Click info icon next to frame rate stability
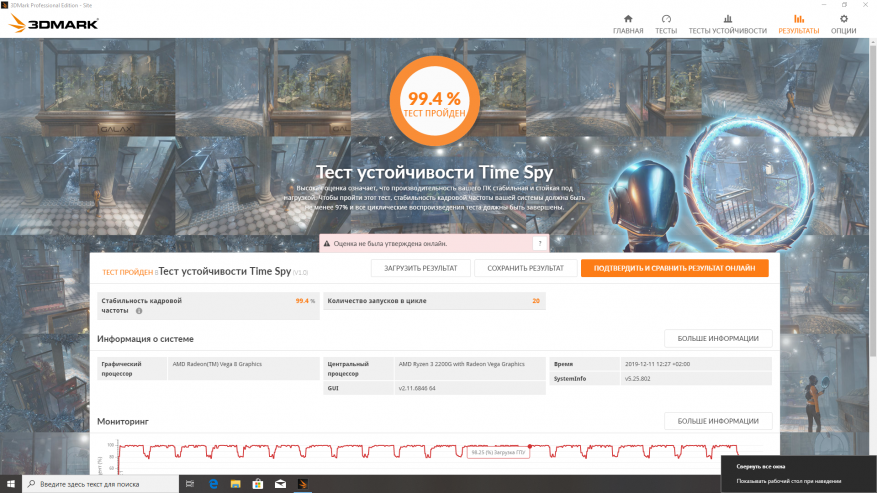This screenshot has height=493, width=877. [139, 311]
